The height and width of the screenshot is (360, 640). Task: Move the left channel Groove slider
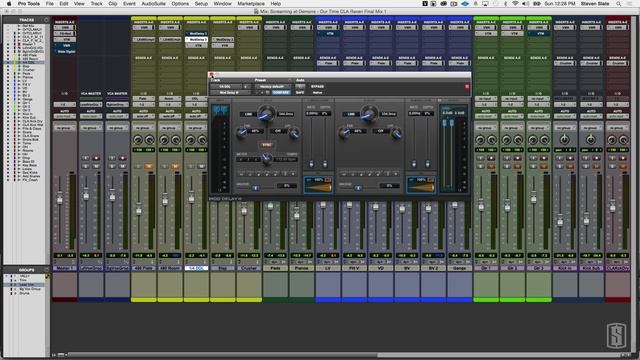pos(255,188)
